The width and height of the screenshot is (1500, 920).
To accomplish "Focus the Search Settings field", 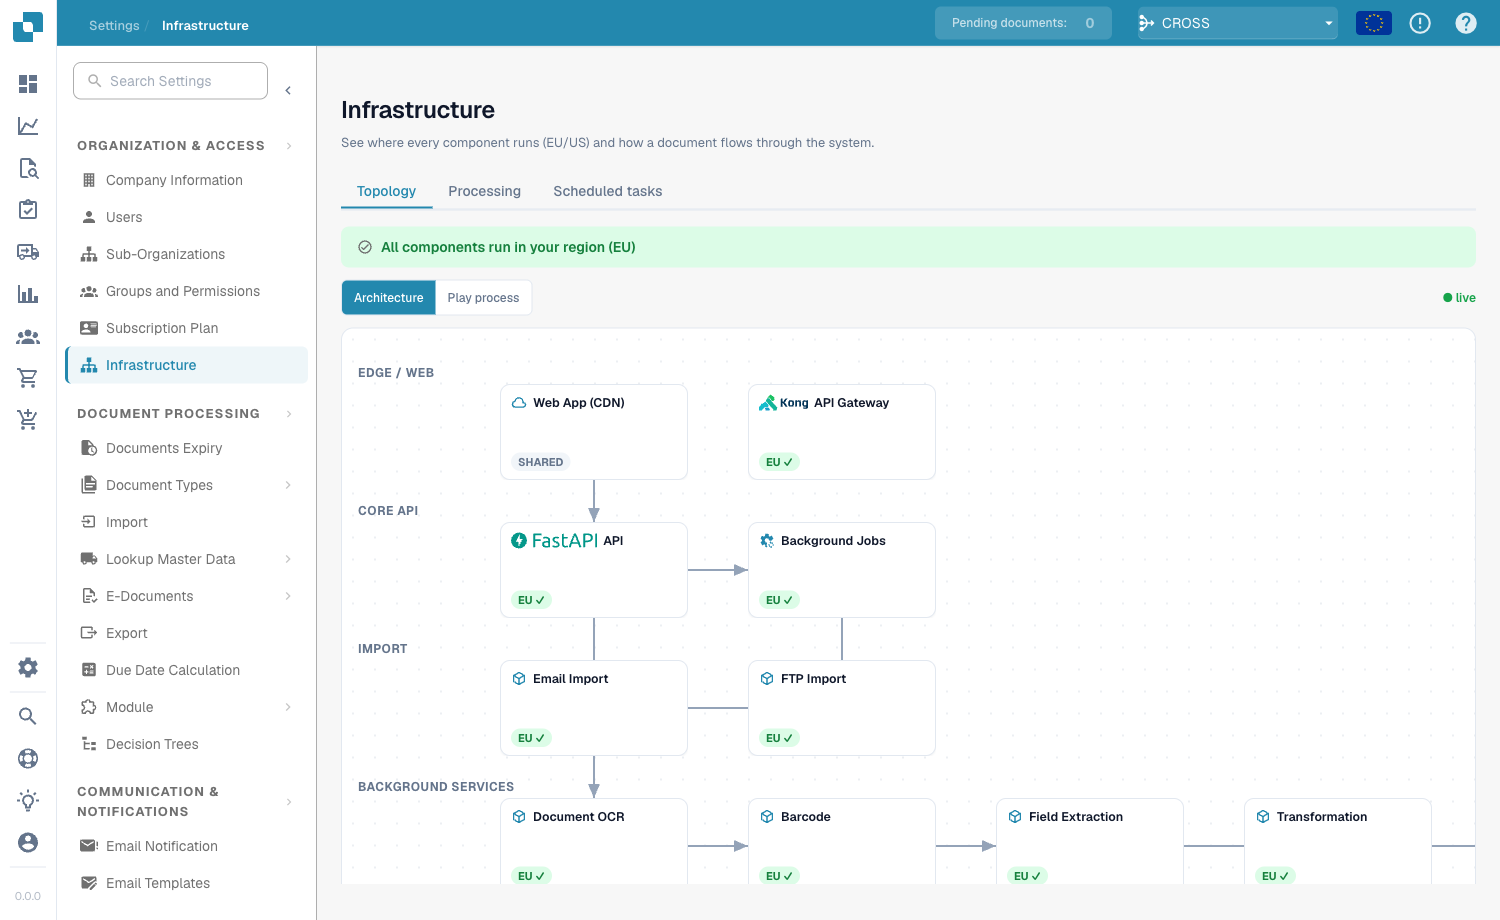I will 170,81.
